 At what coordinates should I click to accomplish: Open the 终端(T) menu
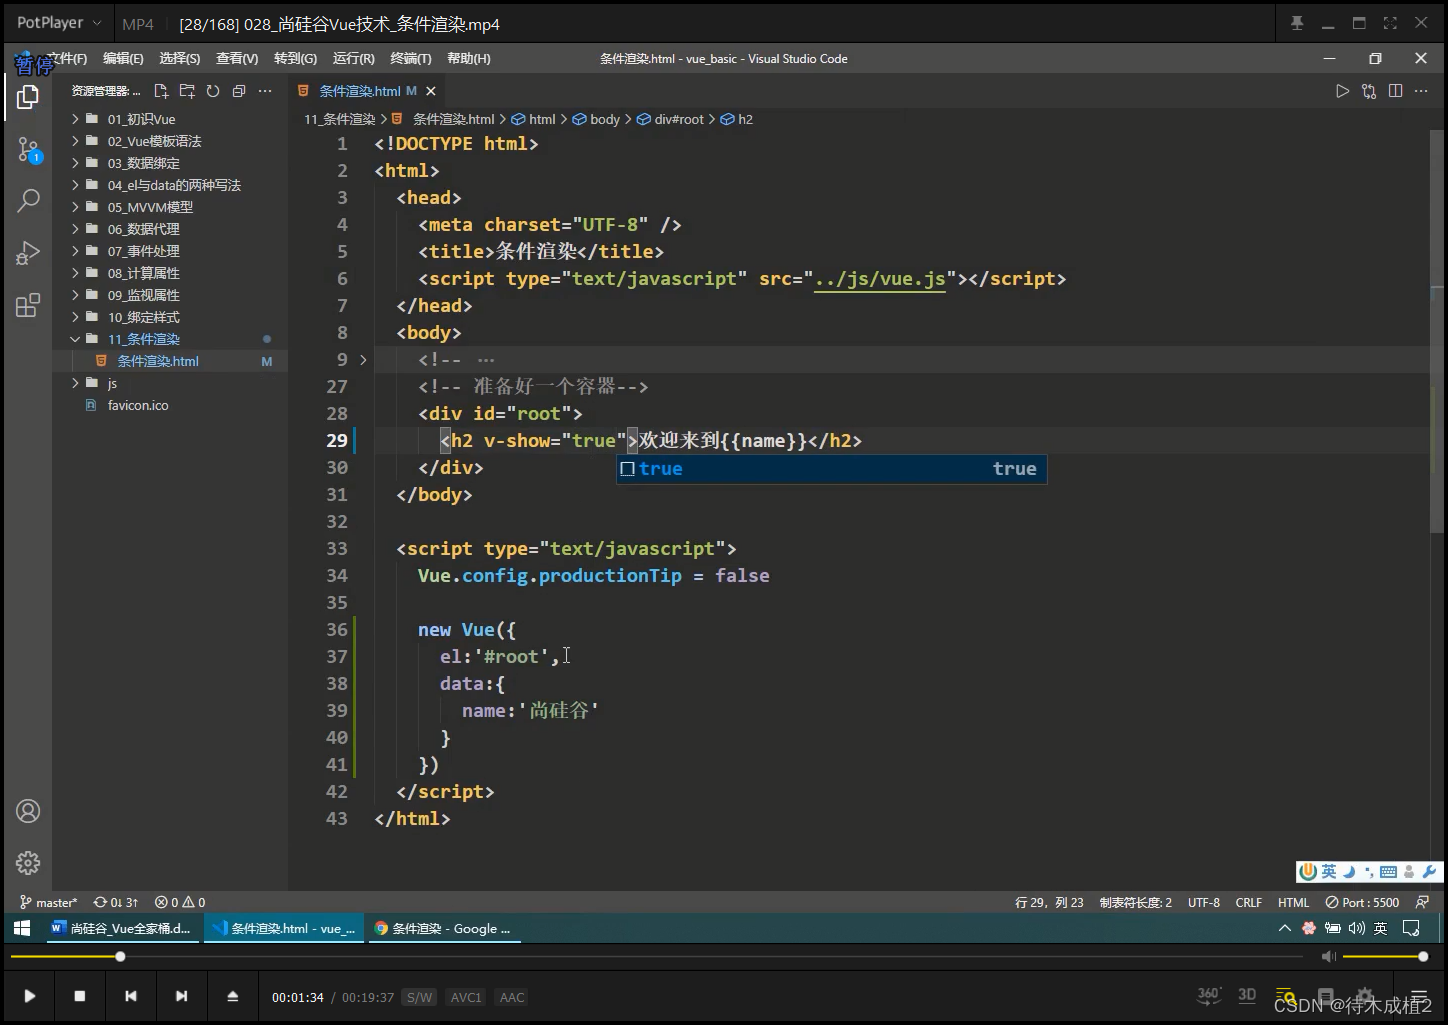pos(411,59)
